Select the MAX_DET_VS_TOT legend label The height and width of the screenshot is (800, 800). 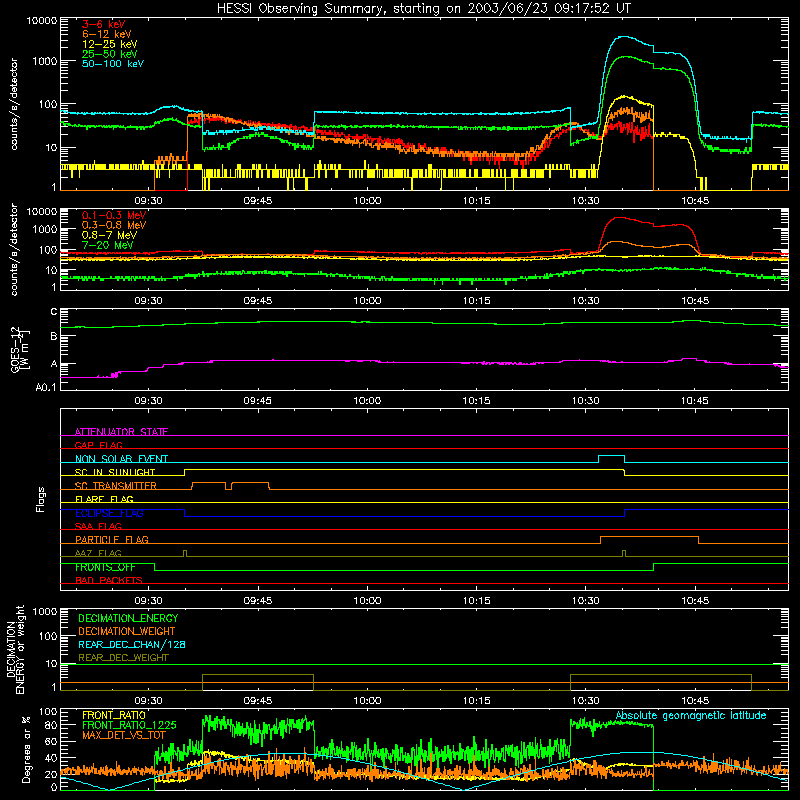[124, 735]
